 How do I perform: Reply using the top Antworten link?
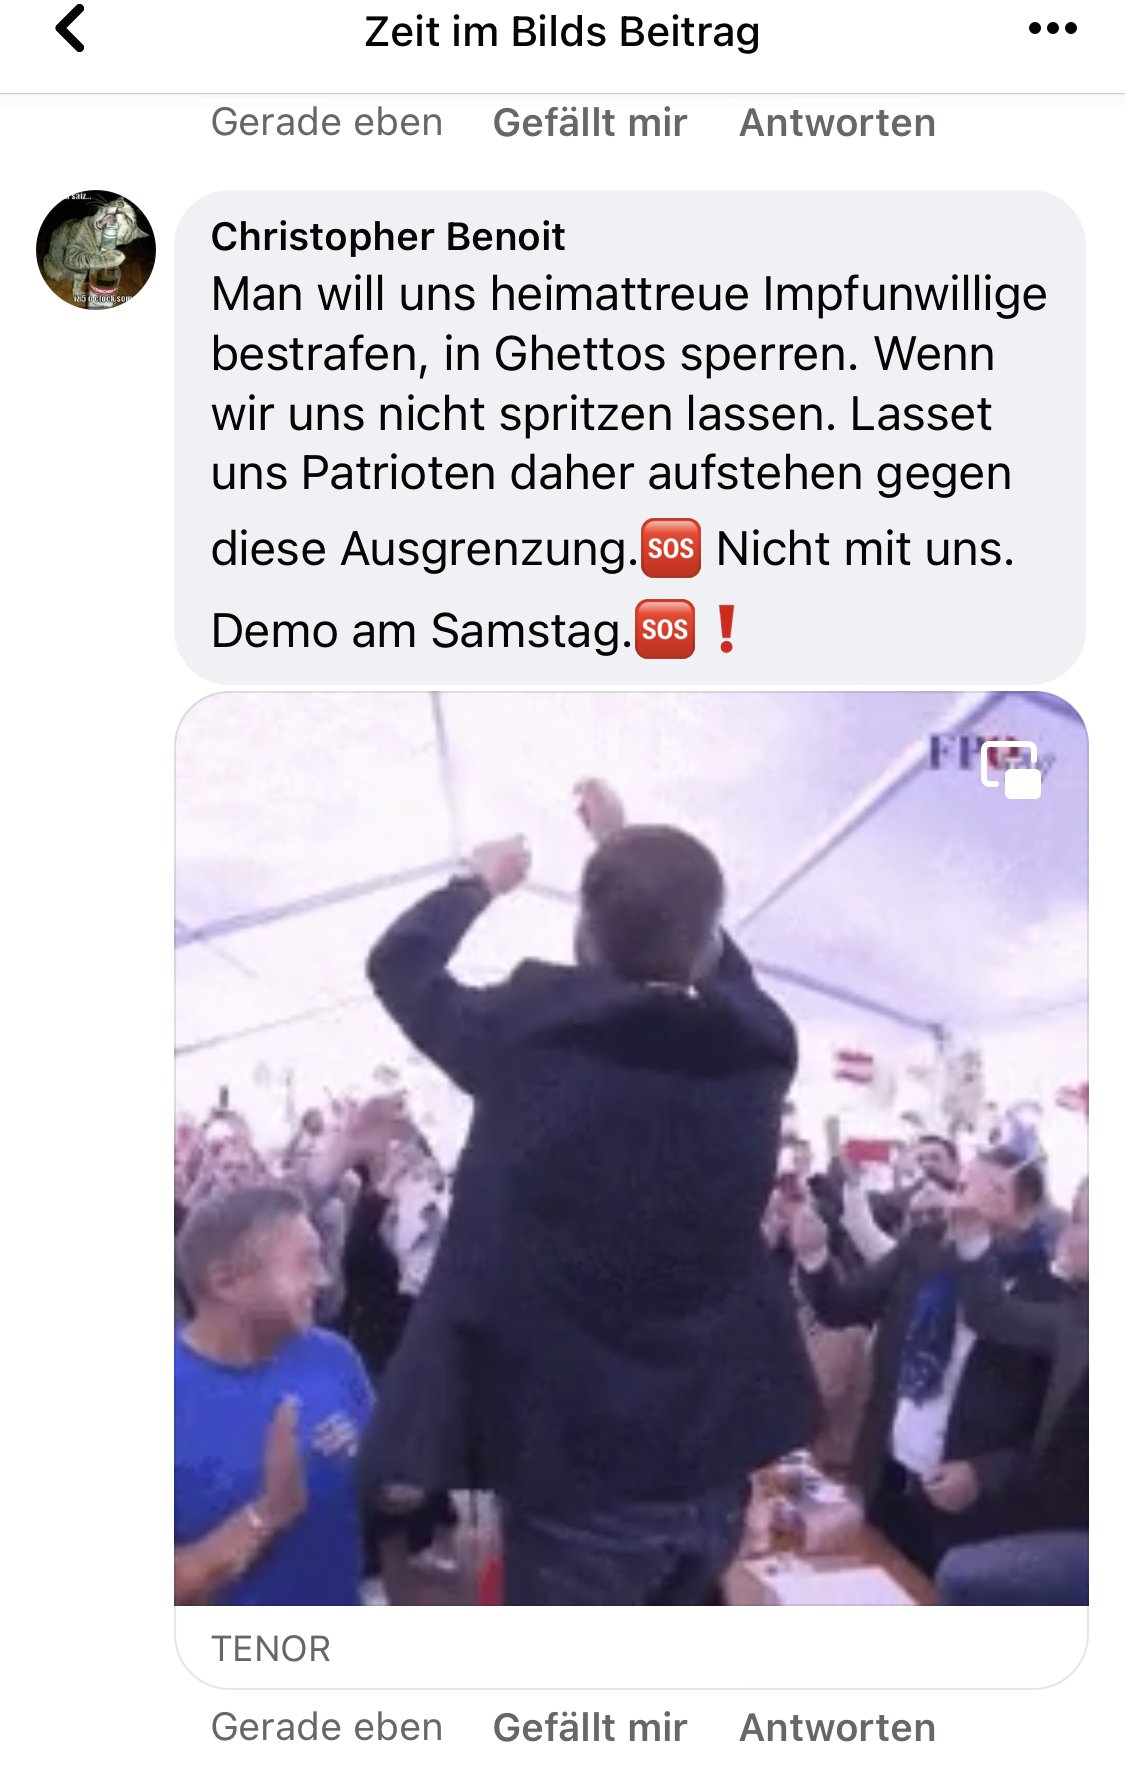coord(837,123)
